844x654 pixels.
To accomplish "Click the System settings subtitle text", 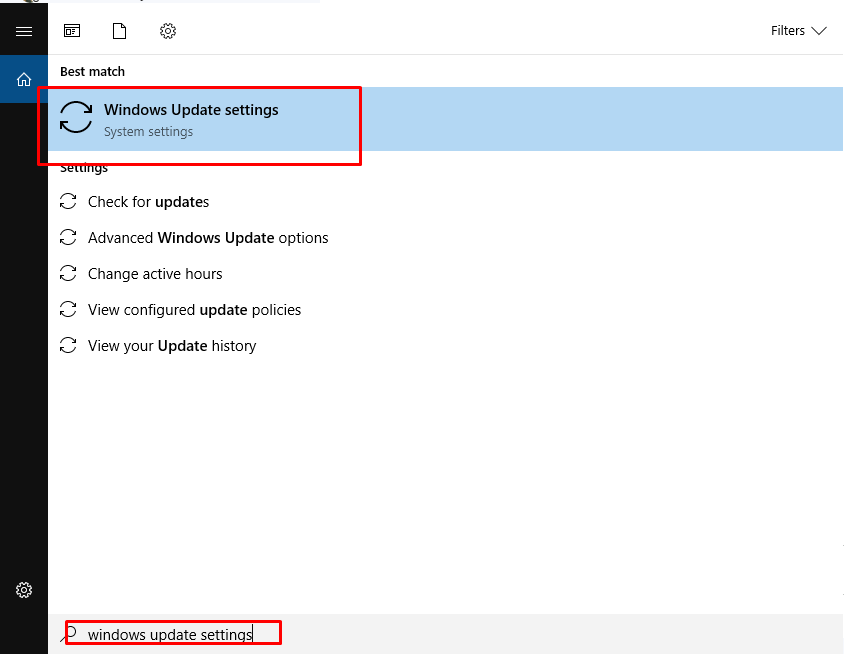I will tap(148, 132).
